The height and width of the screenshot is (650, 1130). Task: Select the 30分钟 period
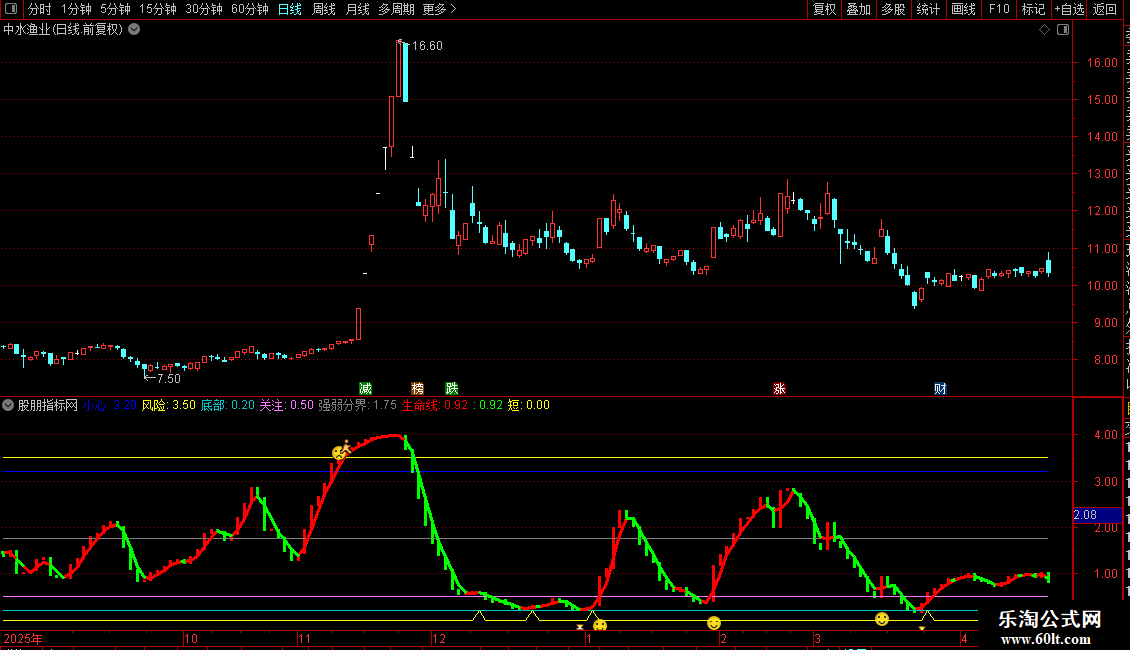[x=204, y=9]
